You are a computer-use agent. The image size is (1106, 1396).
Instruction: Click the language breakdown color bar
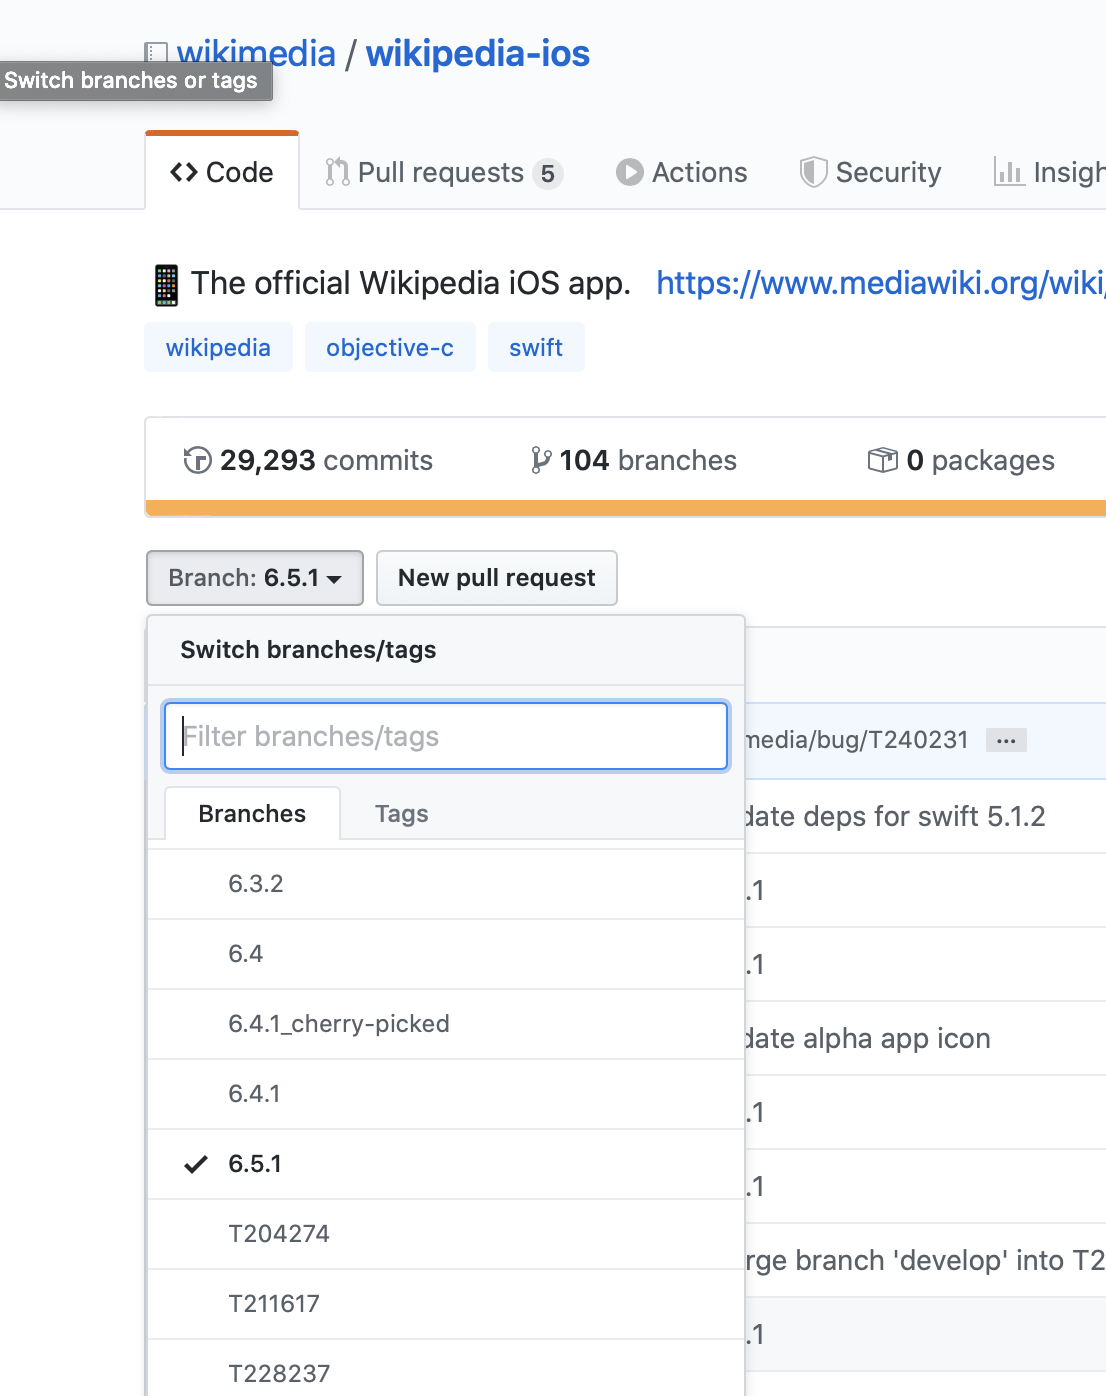625,508
